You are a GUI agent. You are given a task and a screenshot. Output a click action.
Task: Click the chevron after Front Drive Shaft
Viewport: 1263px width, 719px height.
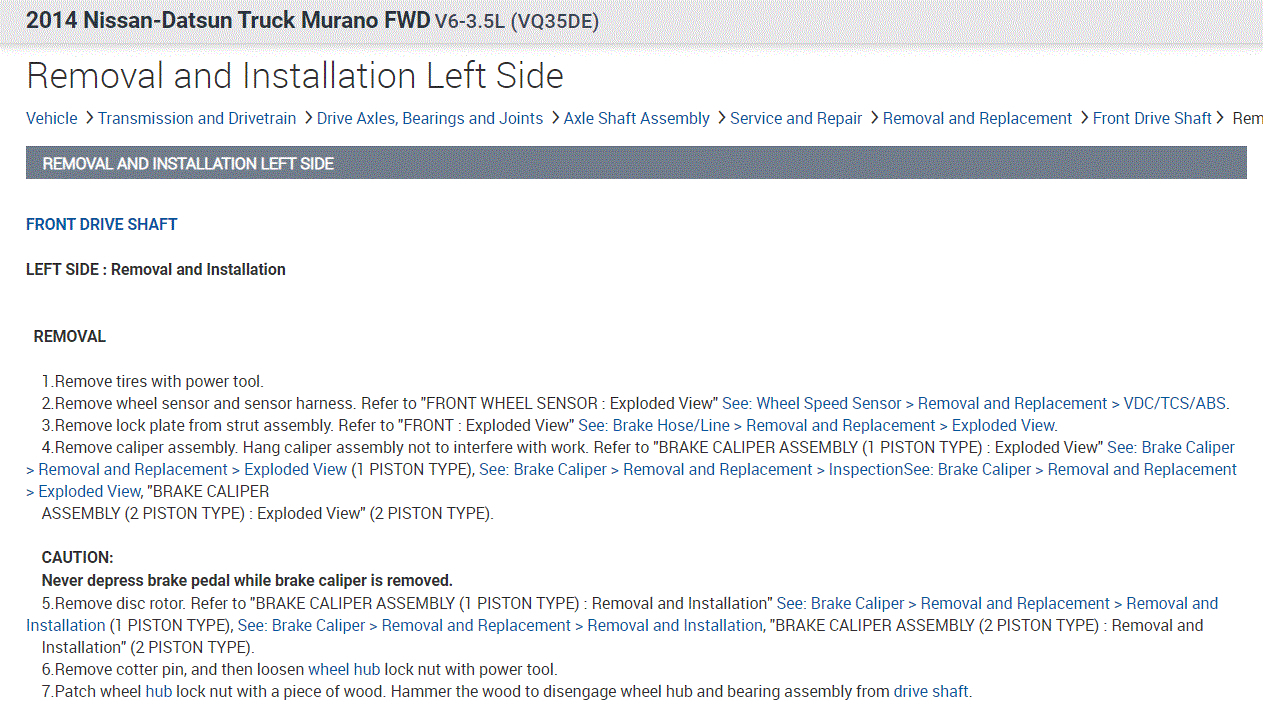(1220, 118)
